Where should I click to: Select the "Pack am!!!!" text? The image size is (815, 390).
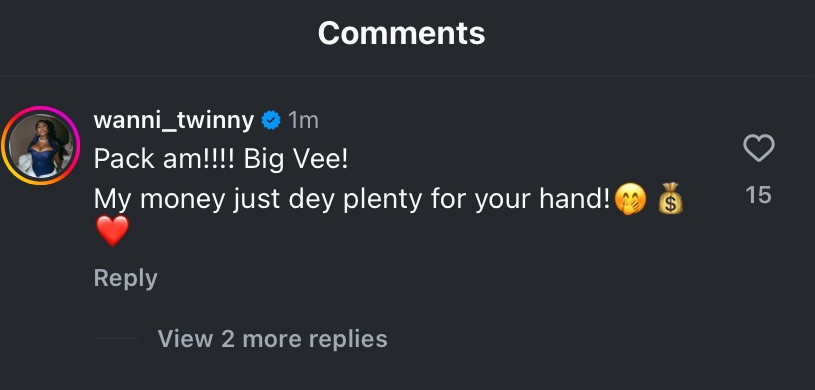(x=165, y=159)
